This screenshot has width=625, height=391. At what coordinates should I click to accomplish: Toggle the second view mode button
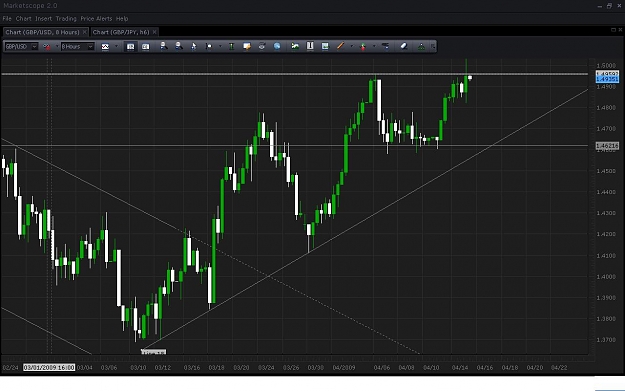pyautogui.click(x=145, y=47)
